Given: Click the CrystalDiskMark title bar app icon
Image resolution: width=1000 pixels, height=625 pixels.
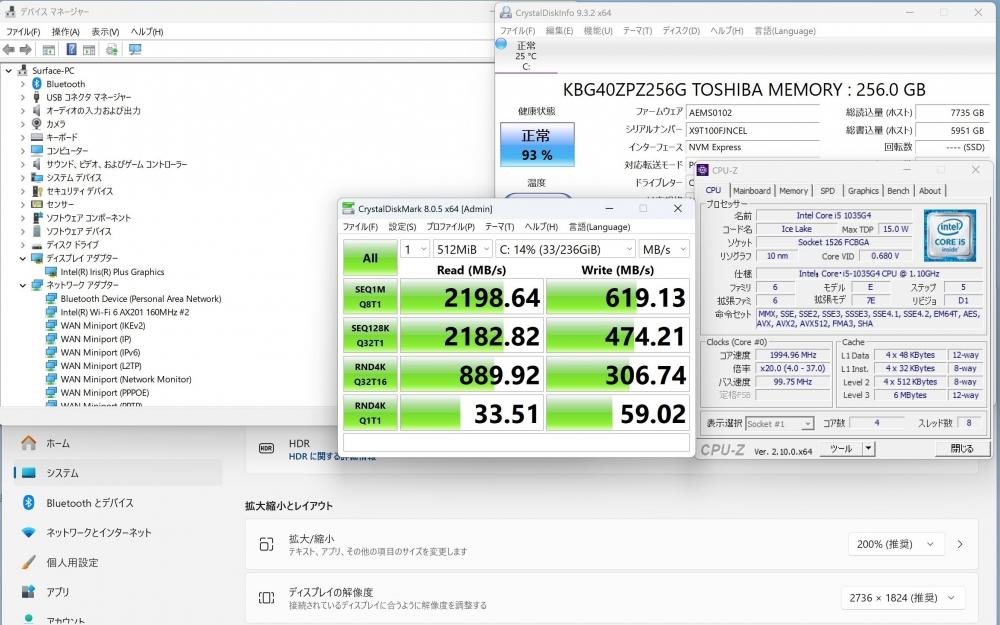Looking at the screenshot, I should click(x=348, y=209).
